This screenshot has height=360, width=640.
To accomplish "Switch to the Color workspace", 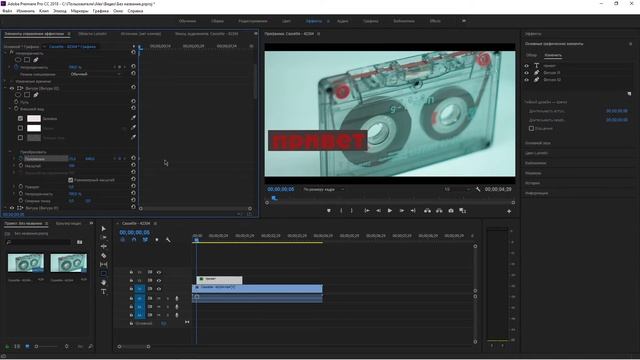I will [x=286, y=21].
